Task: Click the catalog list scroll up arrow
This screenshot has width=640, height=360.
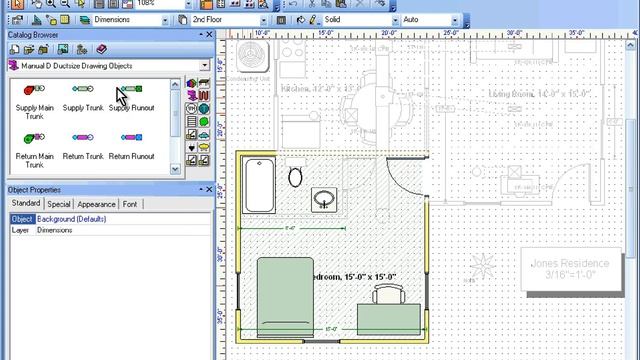Action: click(x=175, y=84)
